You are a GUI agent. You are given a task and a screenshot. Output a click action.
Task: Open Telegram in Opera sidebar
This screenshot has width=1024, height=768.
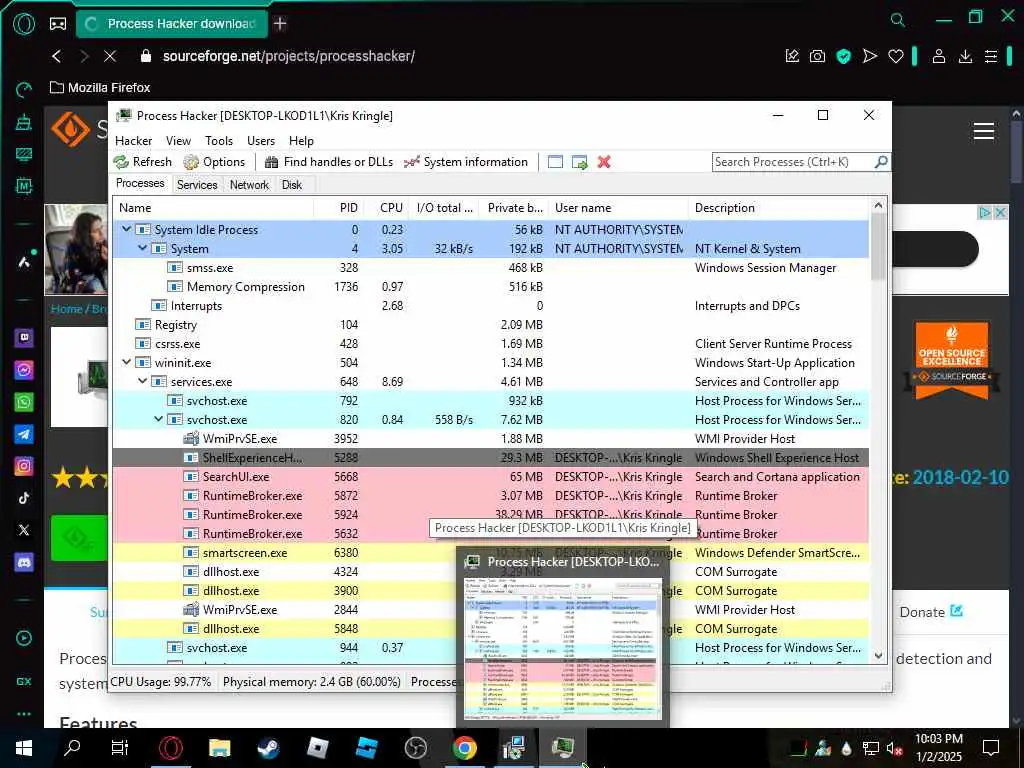[x=24, y=434]
